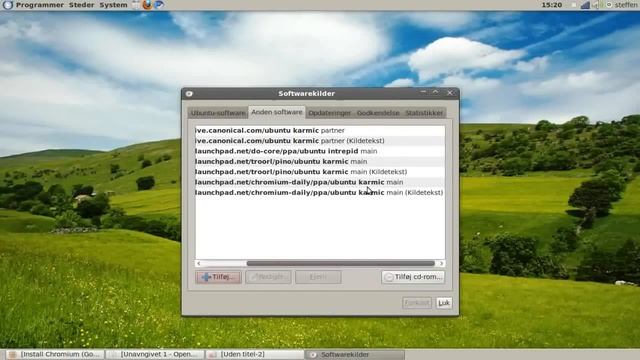
Task: Select the do-core ppa intrepid main row
Action: point(320,151)
